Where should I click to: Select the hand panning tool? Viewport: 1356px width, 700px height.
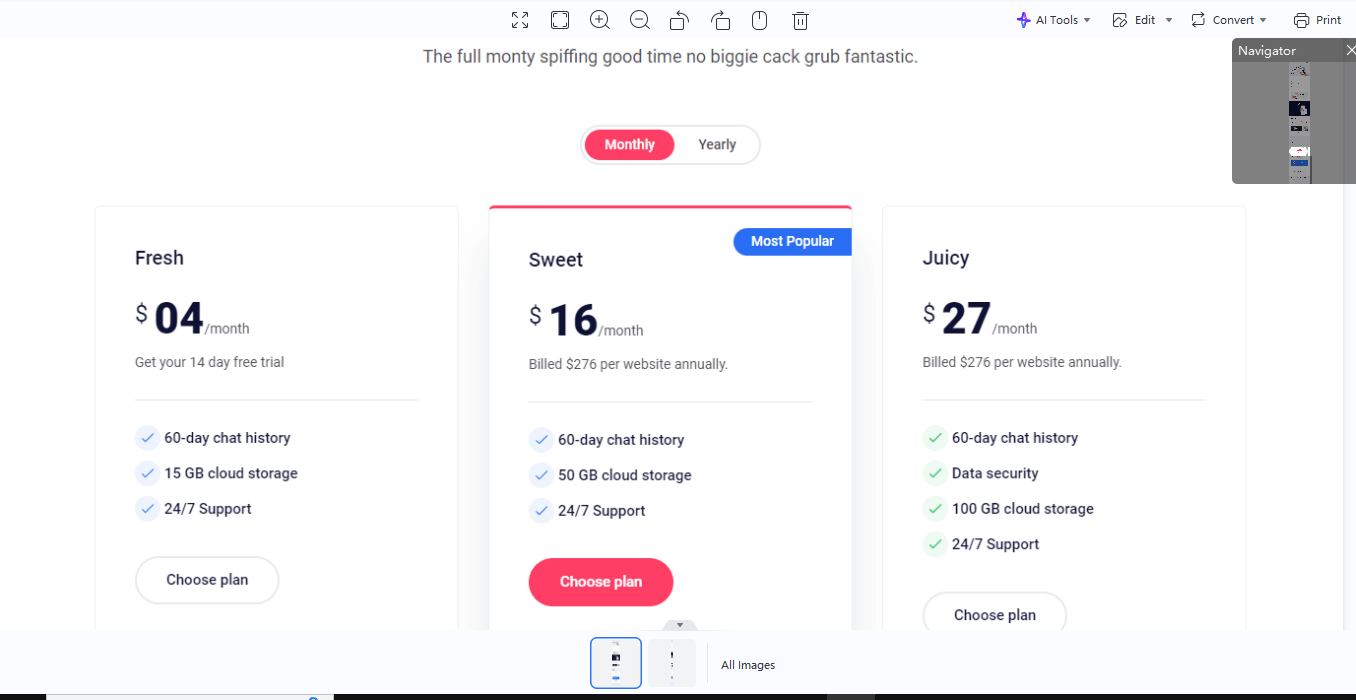(759, 19)
